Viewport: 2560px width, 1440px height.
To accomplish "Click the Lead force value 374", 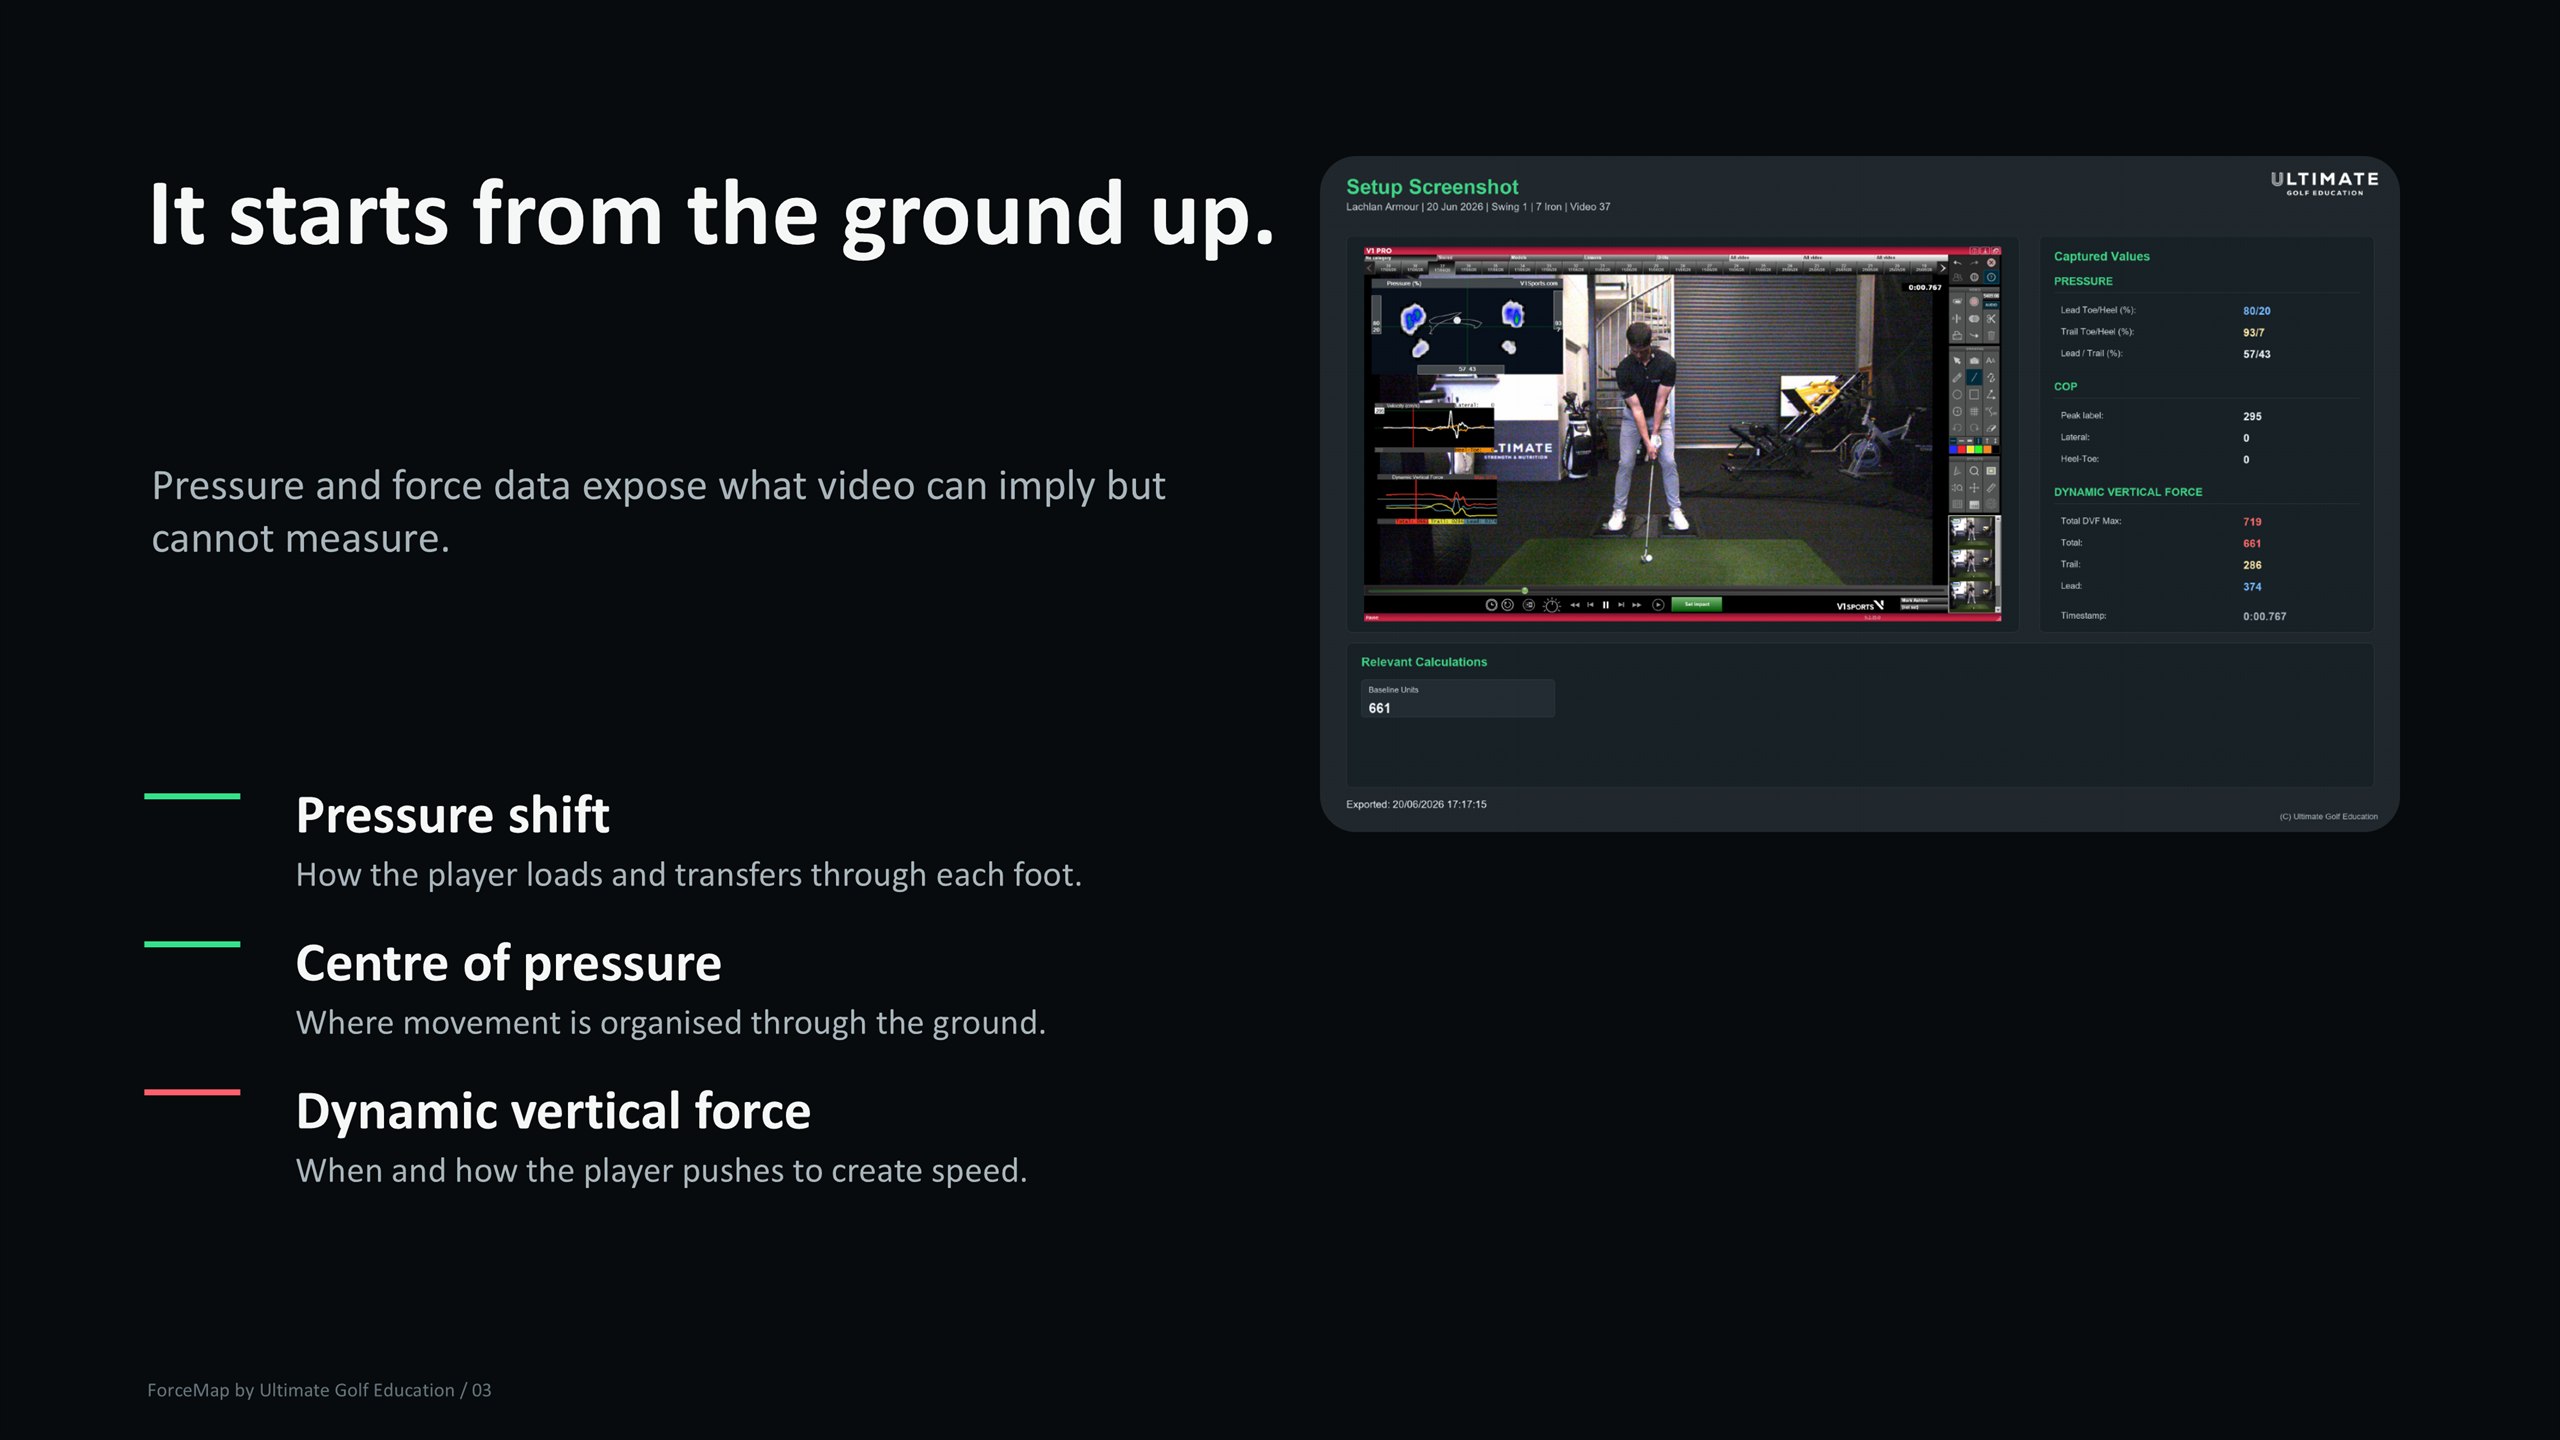I will [2252, 587].
